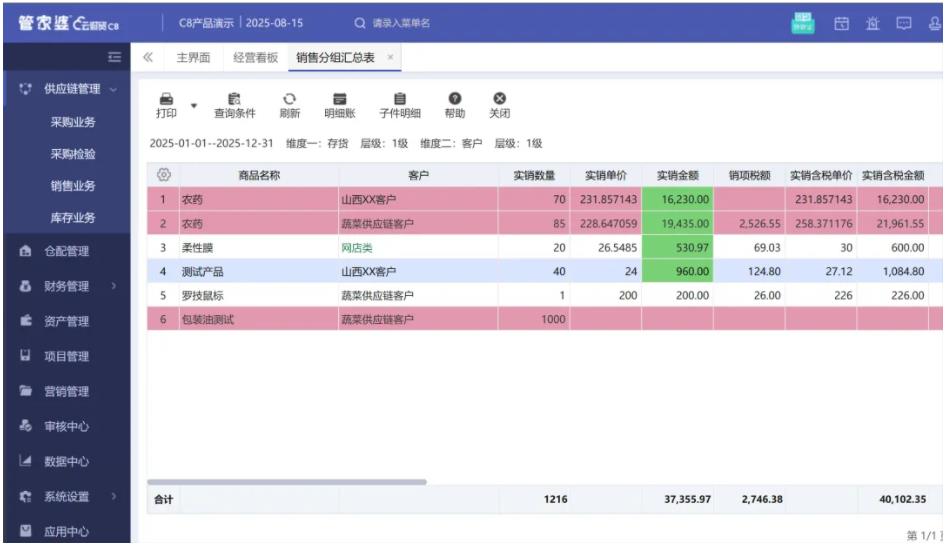The image size is (950, 550).
Task: Open the debug bug icon in header
Action: [872, 24]
